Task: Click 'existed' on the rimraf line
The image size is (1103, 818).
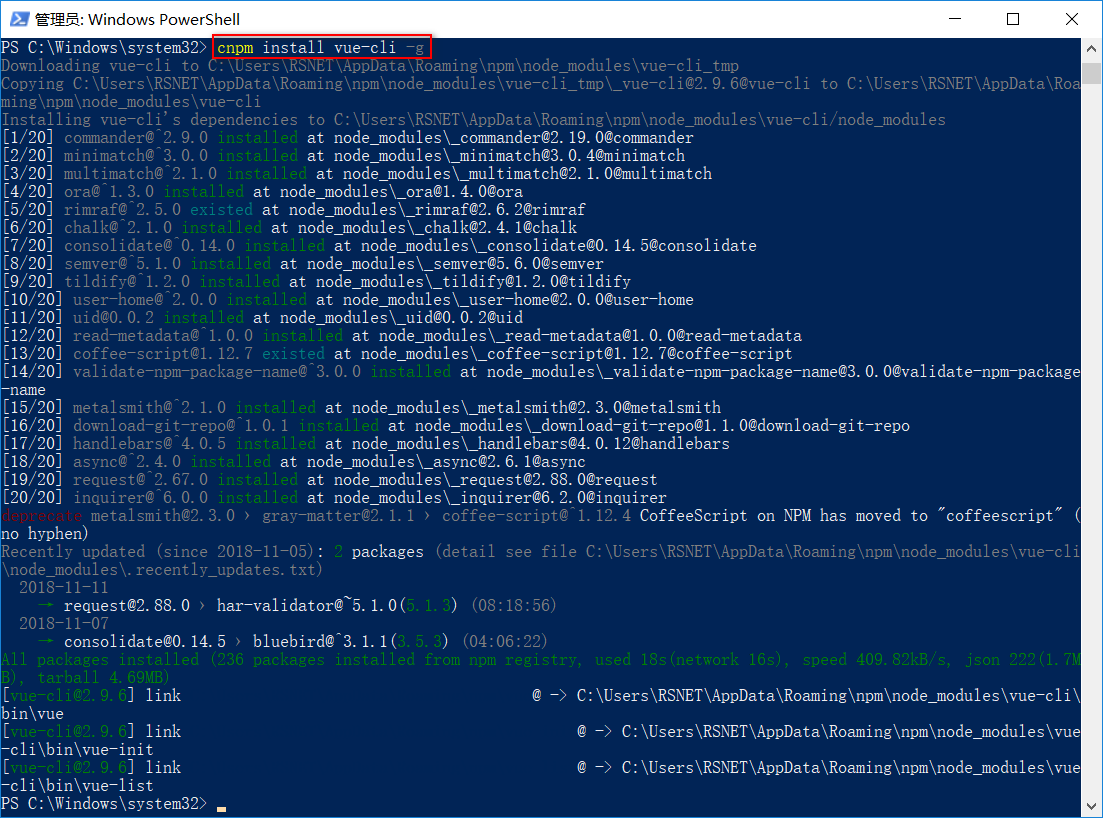Action: (x=221, y=210)
